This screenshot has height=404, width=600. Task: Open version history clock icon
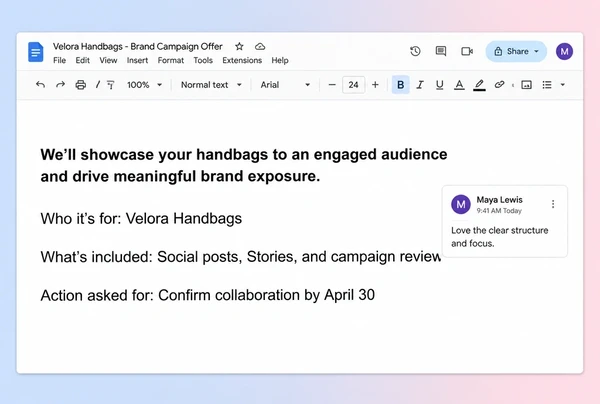click(415, 51)
